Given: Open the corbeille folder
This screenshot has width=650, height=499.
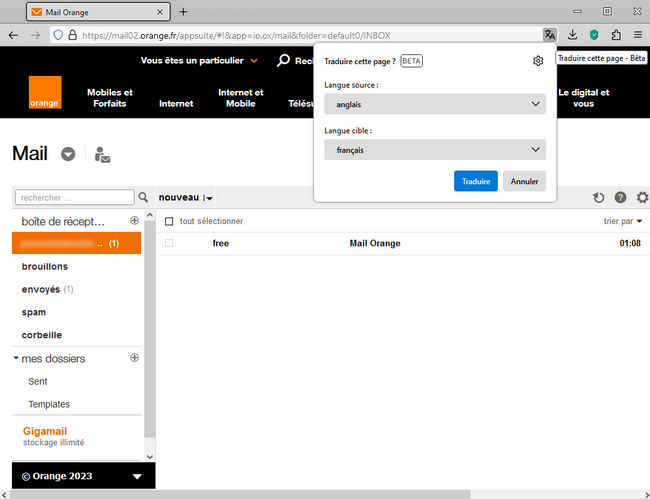Looking at the screenshot, I should click(41, 335).
